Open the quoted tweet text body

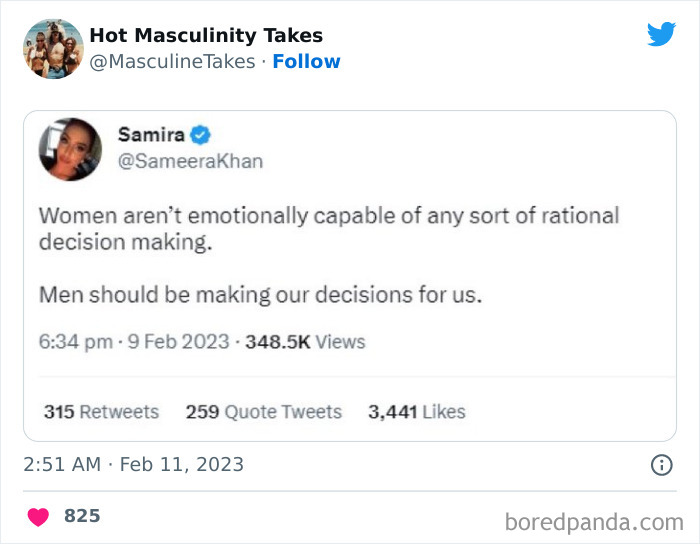pyautogui.click(x=328, y=255)
